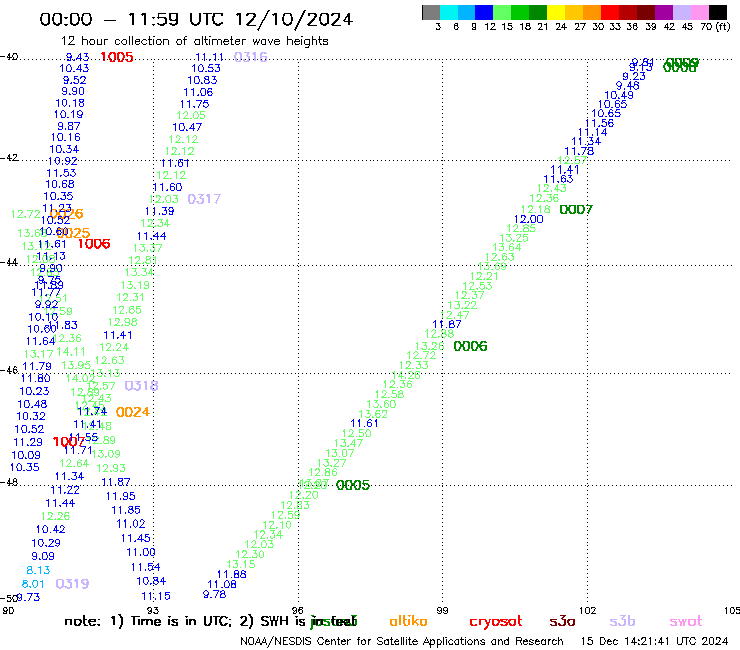Click the light blue value 8.13

click(38, 570)
